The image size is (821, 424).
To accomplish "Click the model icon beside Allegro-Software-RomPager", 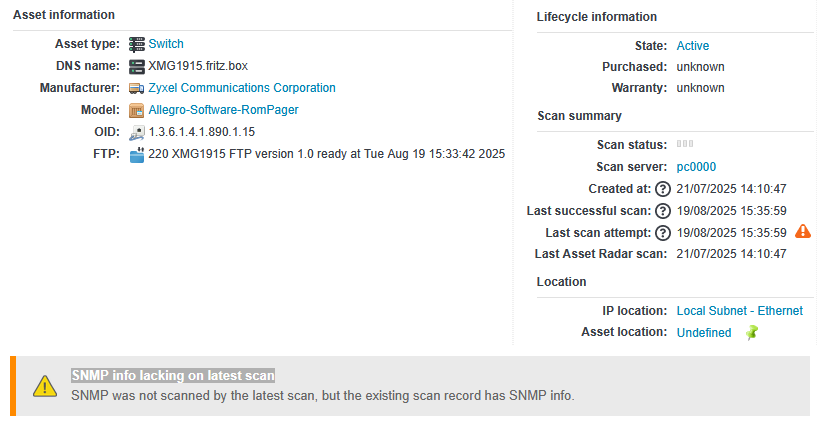I will [x=137, y=110].
